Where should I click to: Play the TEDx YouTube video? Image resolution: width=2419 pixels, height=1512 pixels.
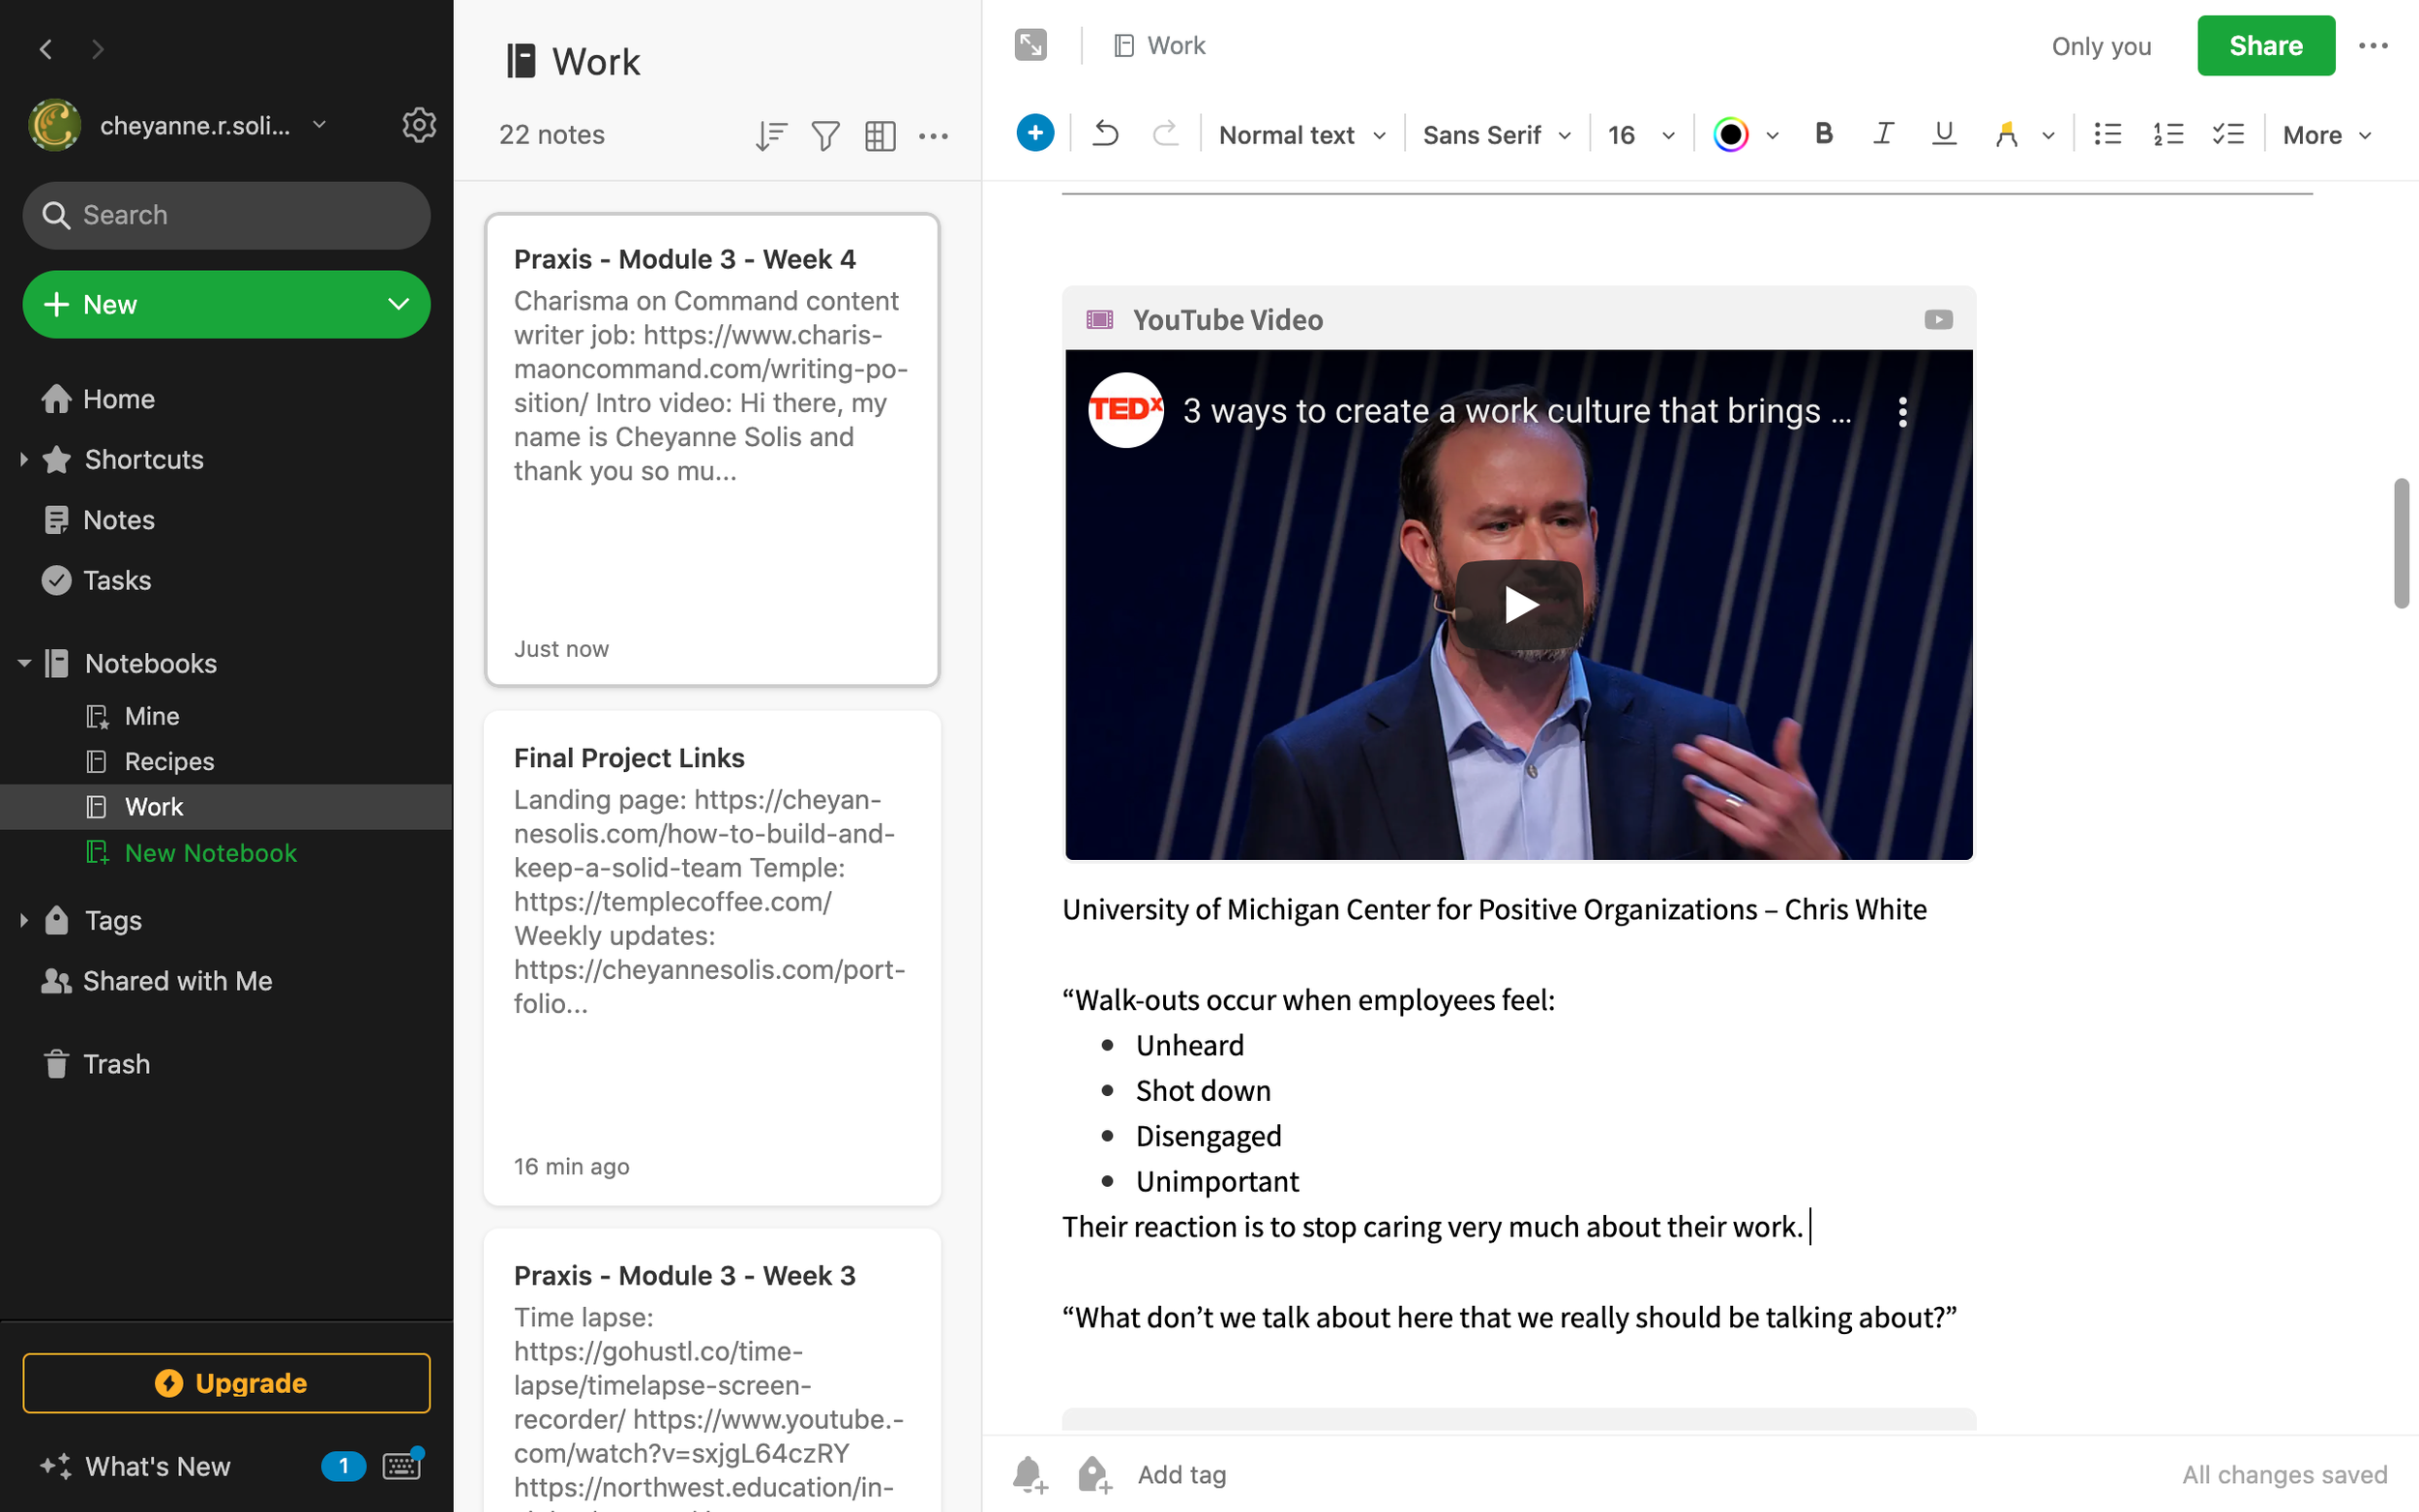[1519, 604]
